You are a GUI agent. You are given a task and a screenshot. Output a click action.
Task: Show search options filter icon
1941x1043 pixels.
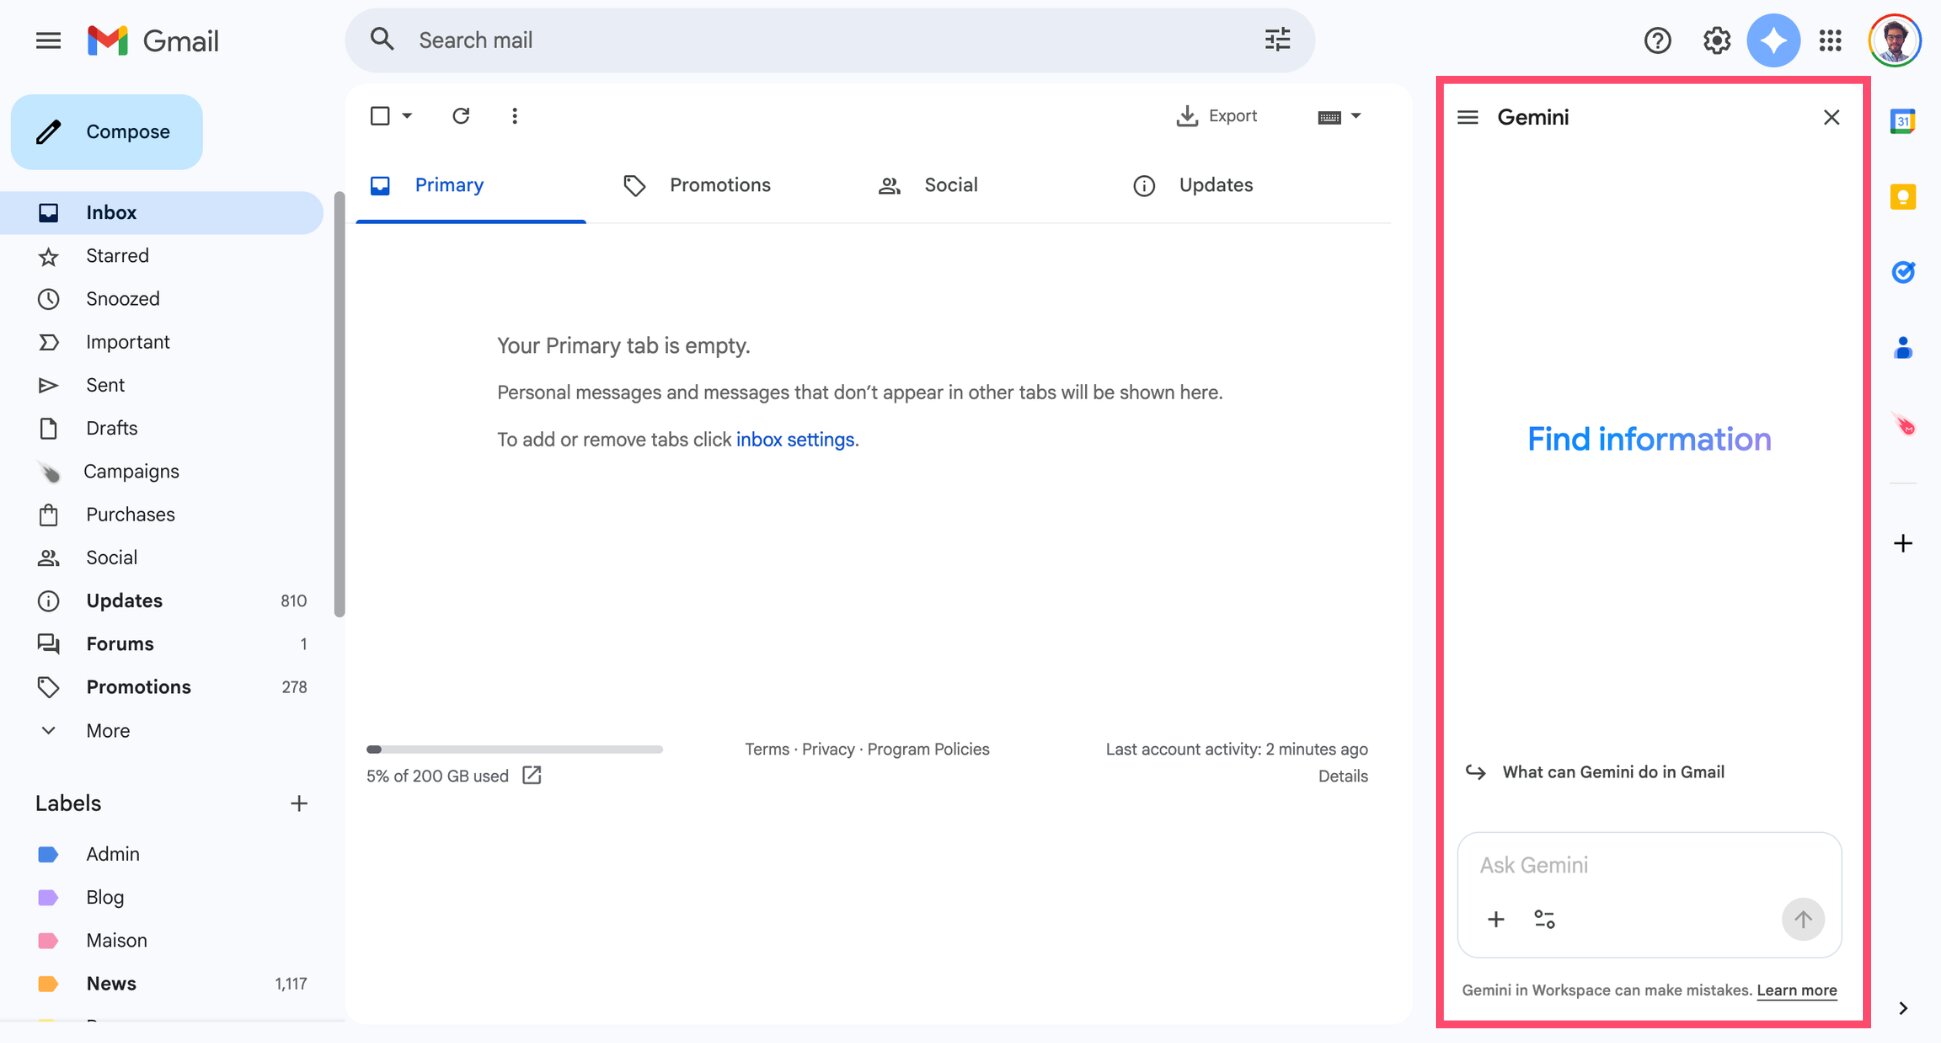1277,40
